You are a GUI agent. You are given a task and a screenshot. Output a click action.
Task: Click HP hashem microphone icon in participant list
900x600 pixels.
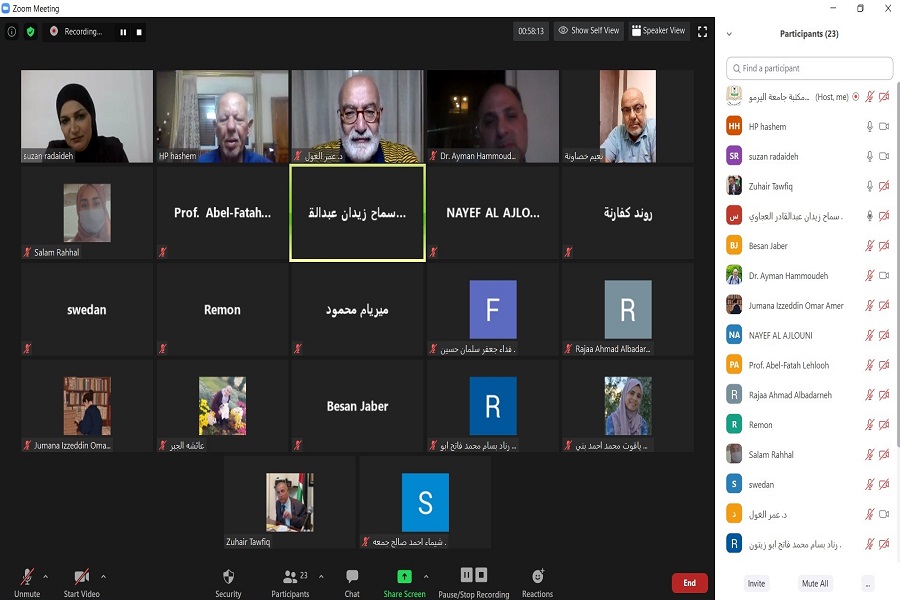click(x=870, y=126)
